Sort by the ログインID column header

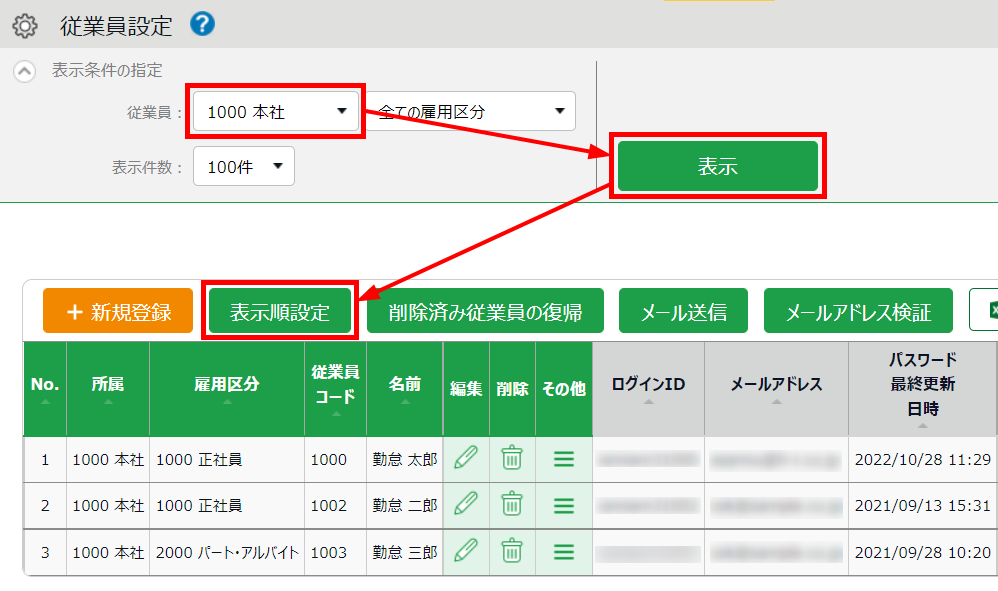(x=648, y=385)
